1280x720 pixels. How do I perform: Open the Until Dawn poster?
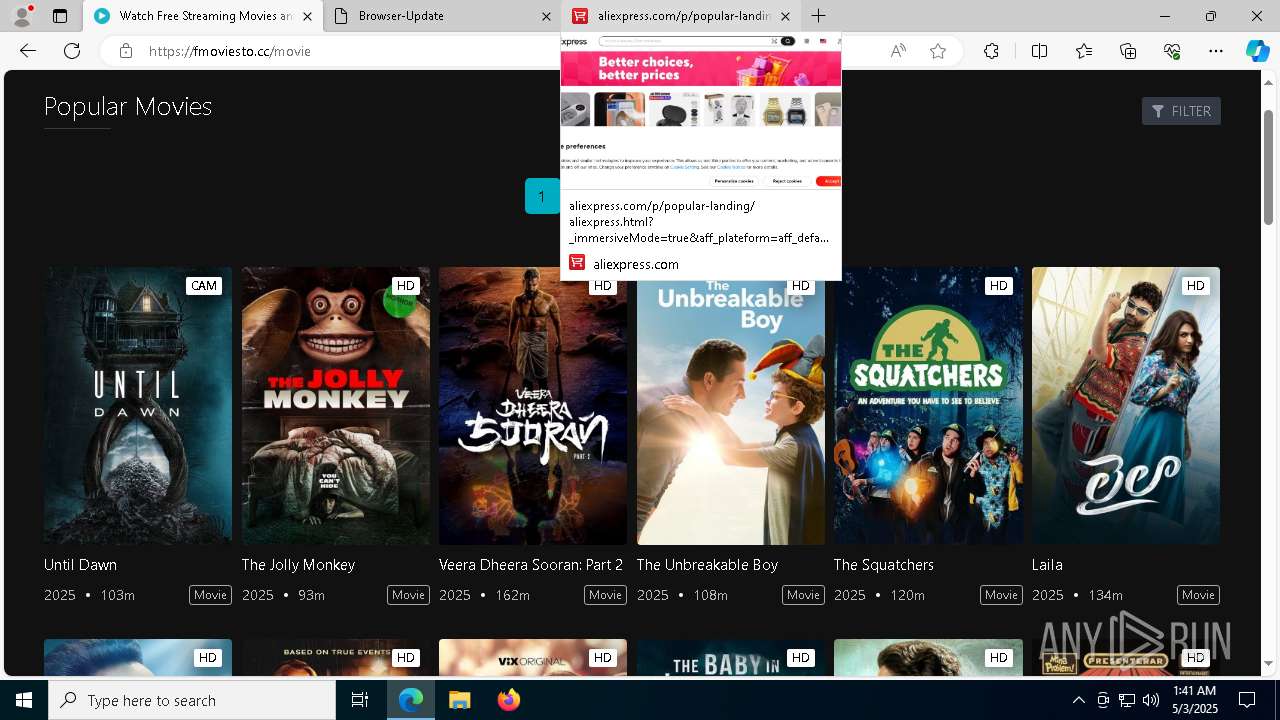point(138,405)
